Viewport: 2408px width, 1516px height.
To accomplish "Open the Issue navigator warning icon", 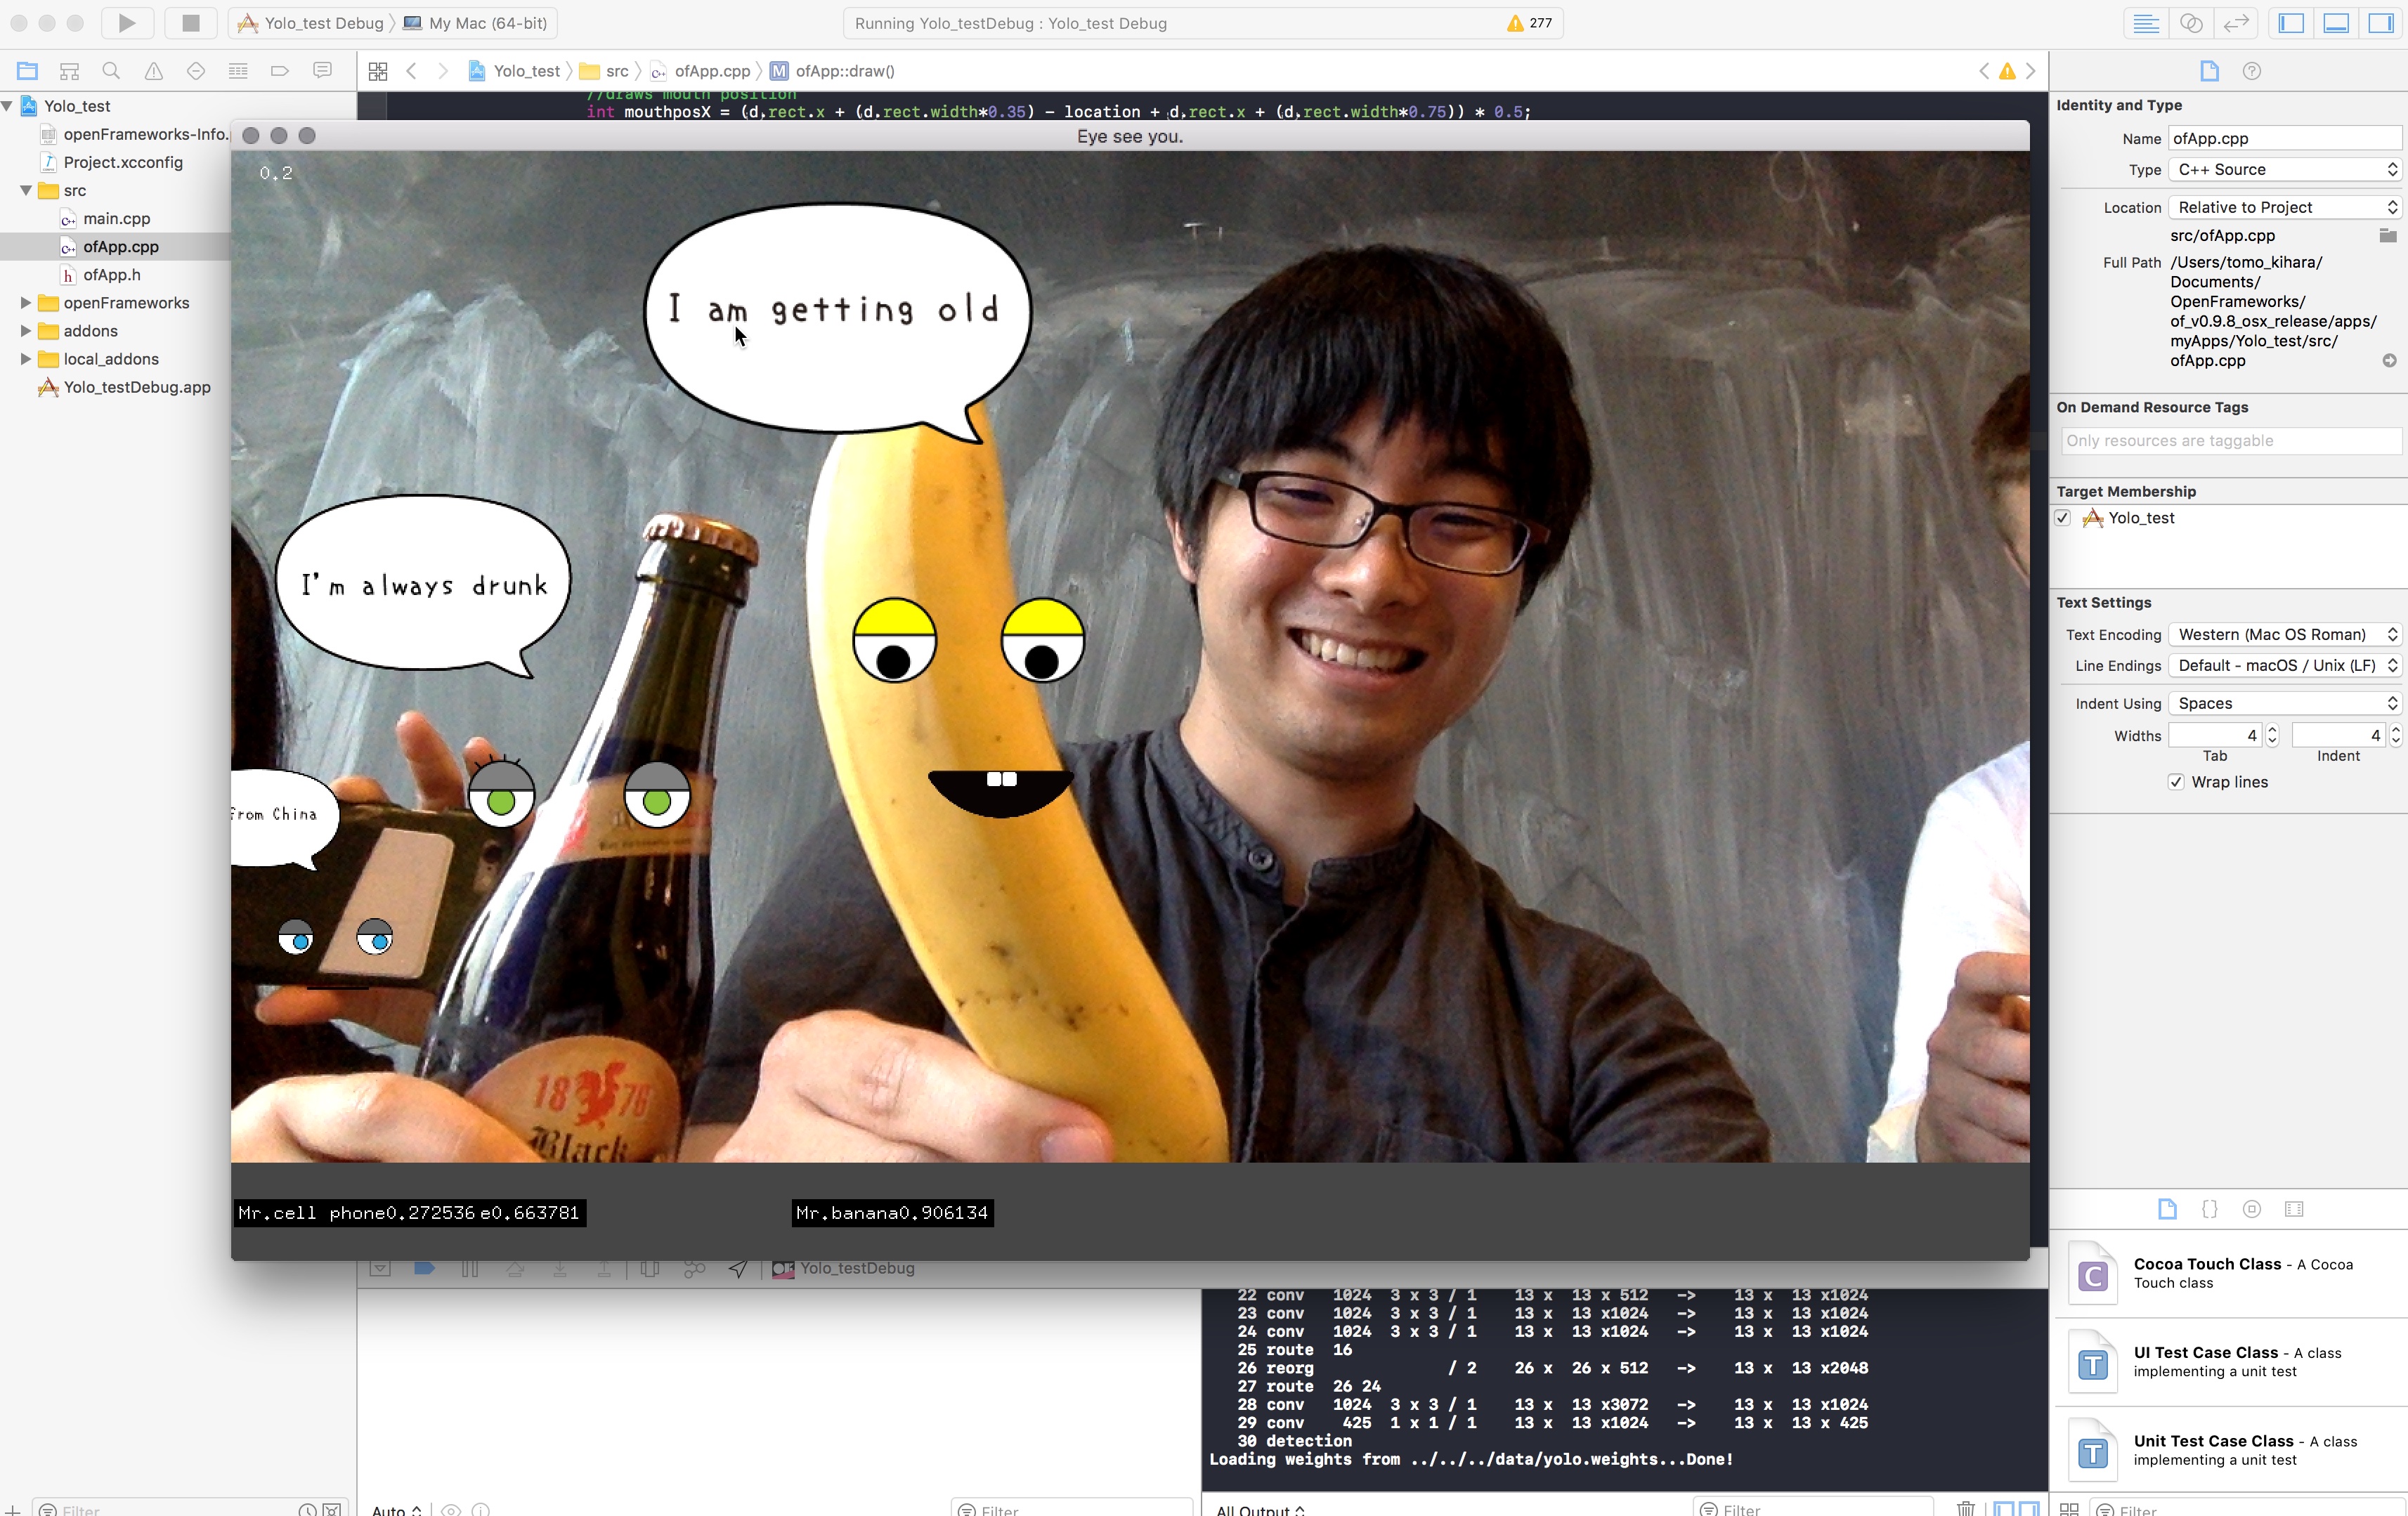I will (x=153, y=71).
